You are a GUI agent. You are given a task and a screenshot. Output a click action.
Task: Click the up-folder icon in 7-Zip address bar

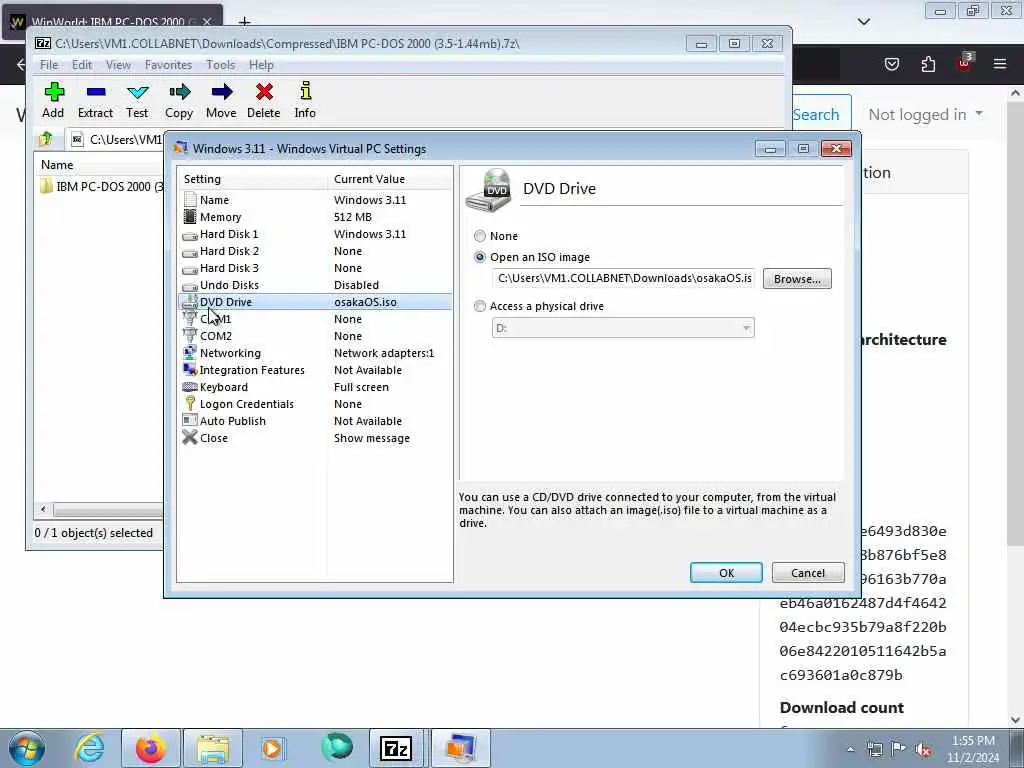point(46,139)
